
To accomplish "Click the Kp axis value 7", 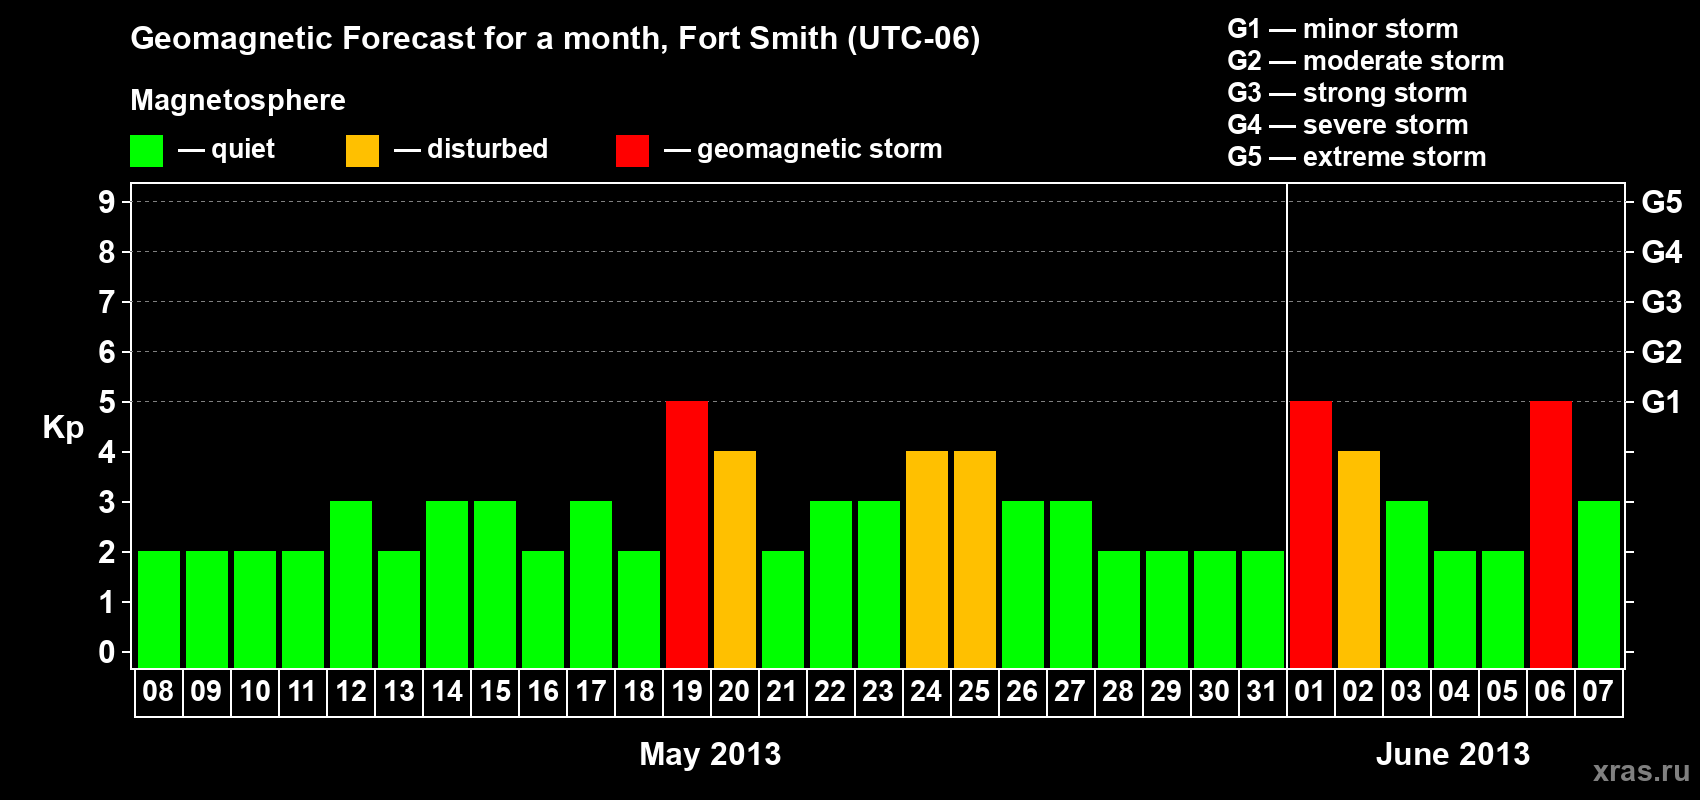I will (x=107, y=302).
